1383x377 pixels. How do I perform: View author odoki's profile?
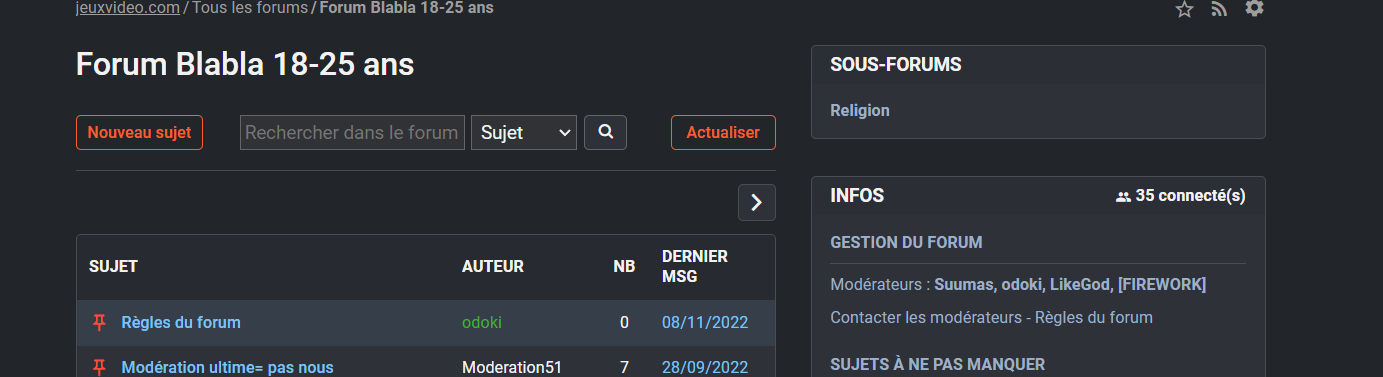[482, 322]
